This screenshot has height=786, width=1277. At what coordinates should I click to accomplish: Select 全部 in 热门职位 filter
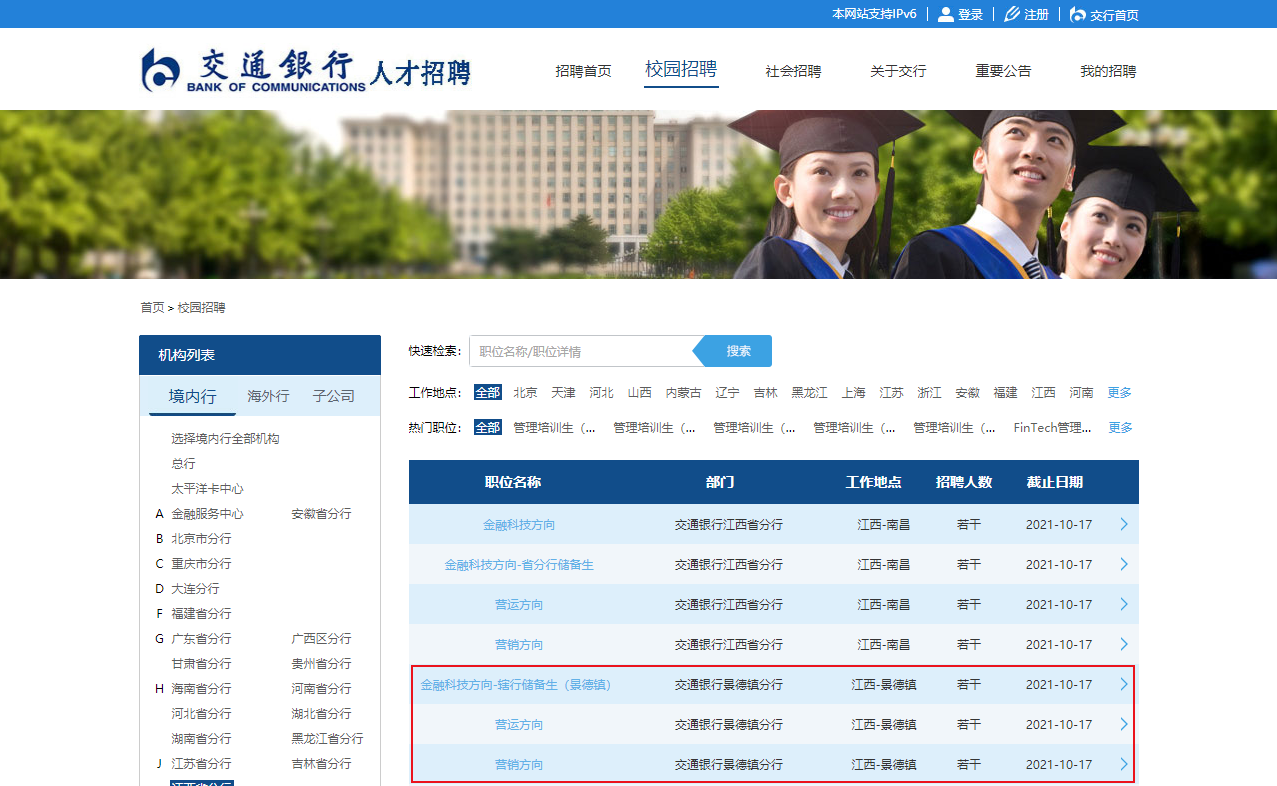pos(487,428)
